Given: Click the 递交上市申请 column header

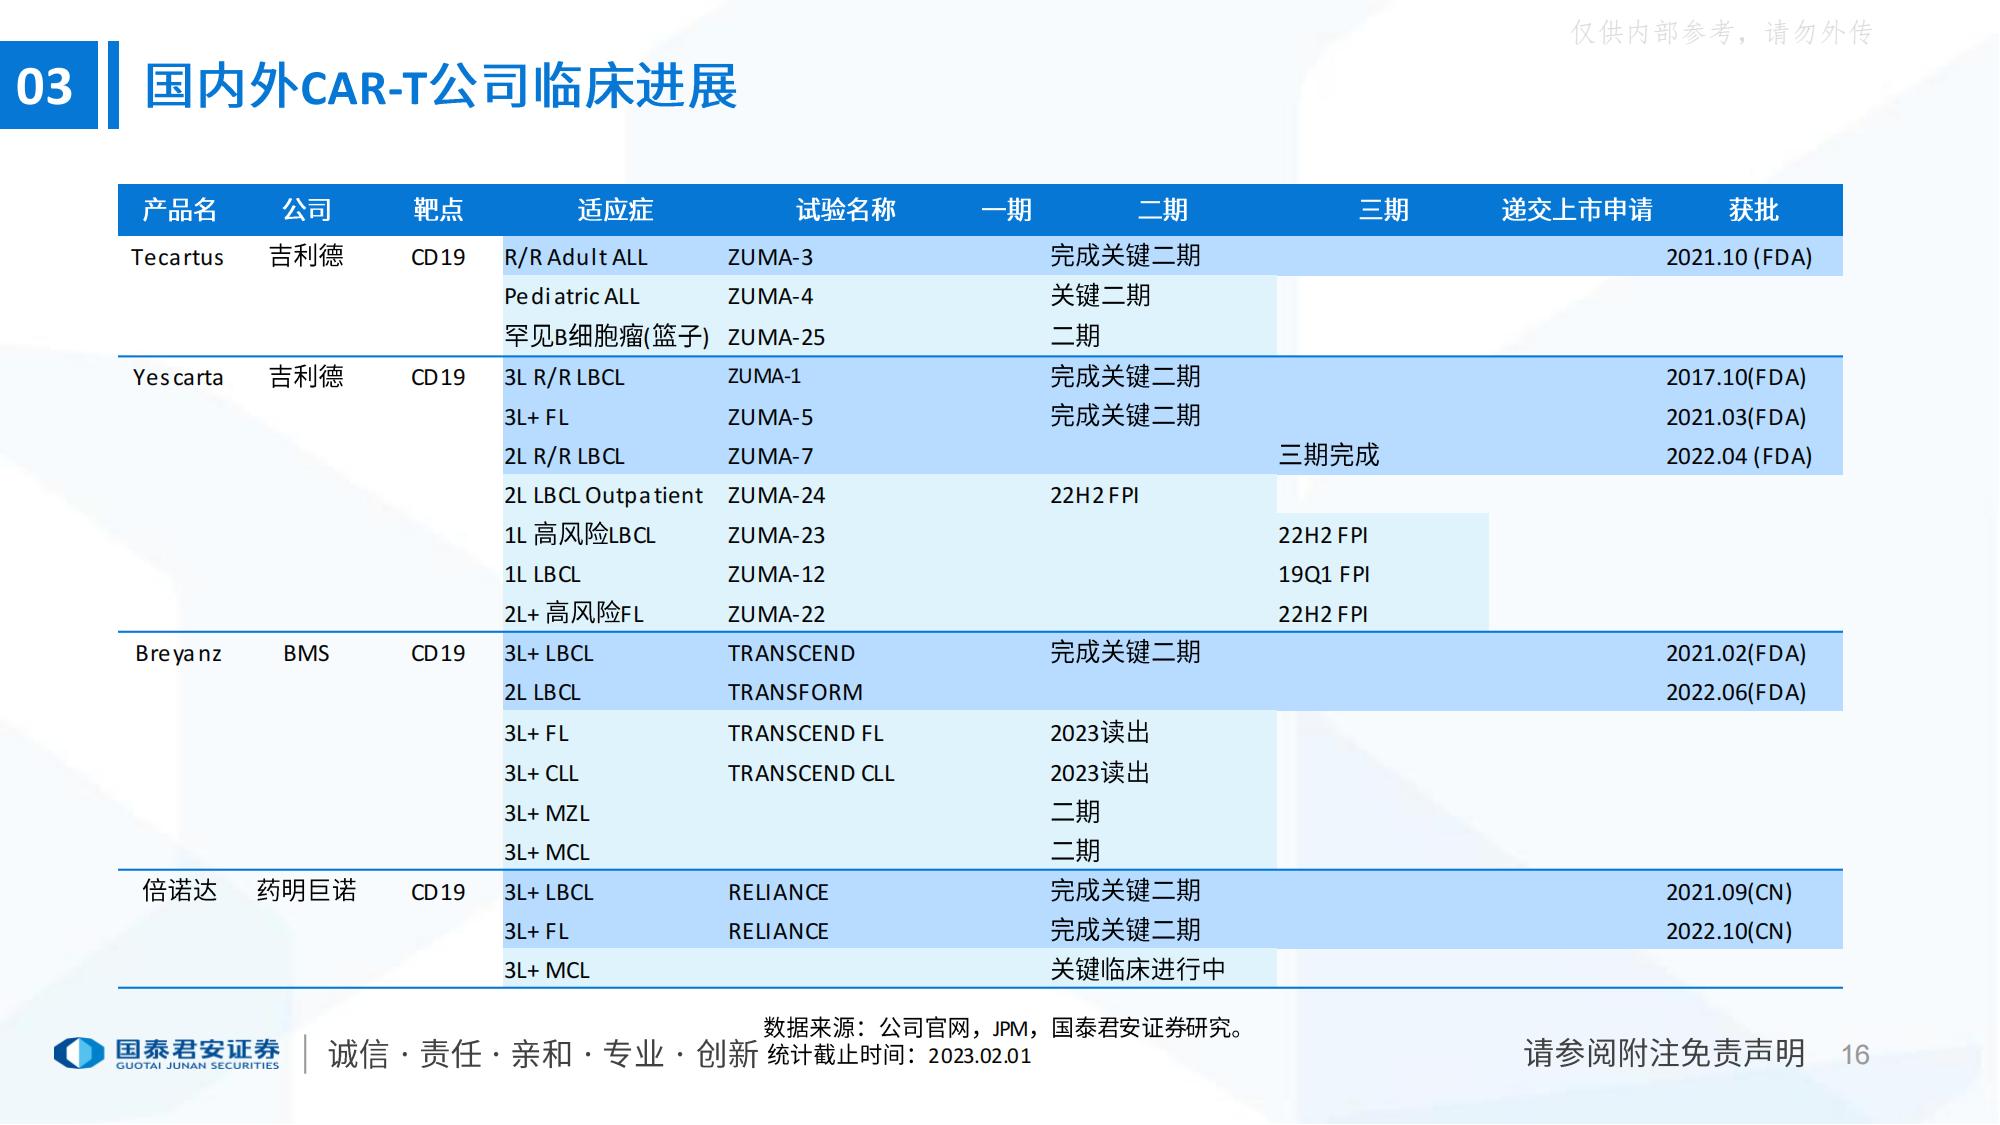Looking at the screenshot, I should tap(1576, 210).
